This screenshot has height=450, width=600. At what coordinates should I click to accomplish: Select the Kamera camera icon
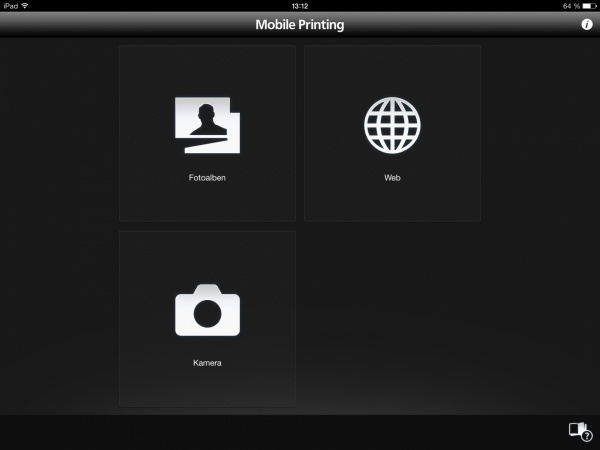coord(207,310)
